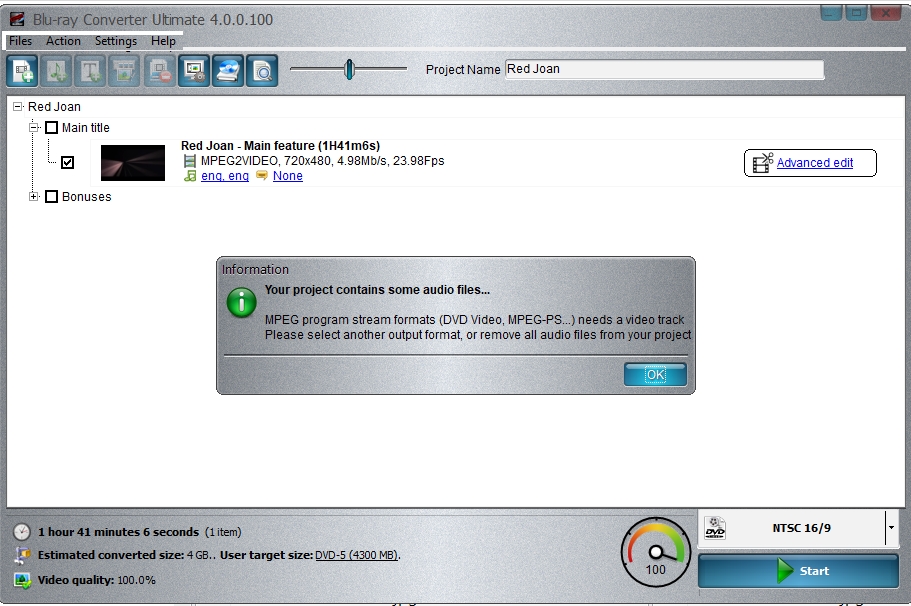This screenshot has width=911, height=606.
Task: Click the video quality picture icon
Action: pos(23,580)
